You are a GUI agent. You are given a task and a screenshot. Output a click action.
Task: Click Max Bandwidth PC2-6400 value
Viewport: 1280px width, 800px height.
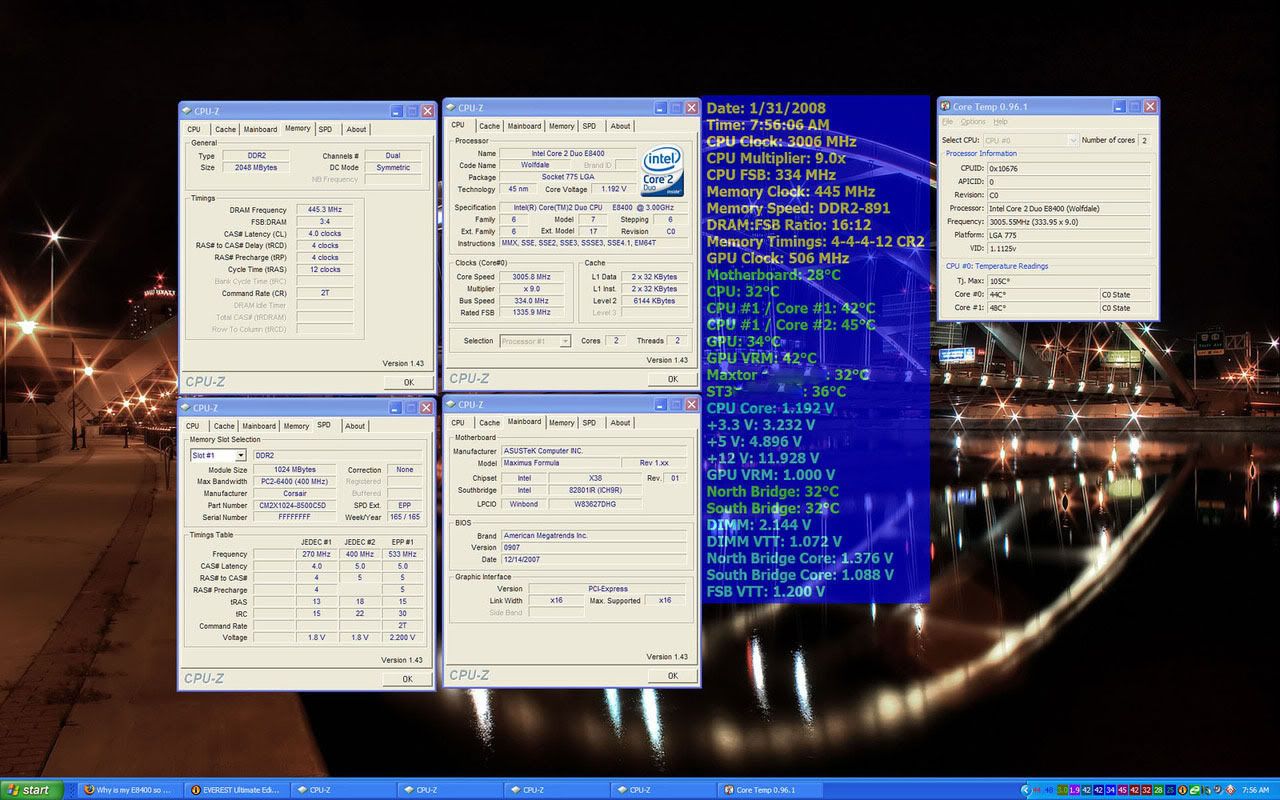tap(296, 482)
